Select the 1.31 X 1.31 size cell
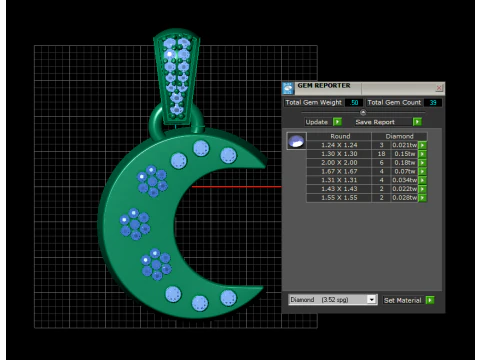Screen dimensions: 480x360 (x=339, y=180)
